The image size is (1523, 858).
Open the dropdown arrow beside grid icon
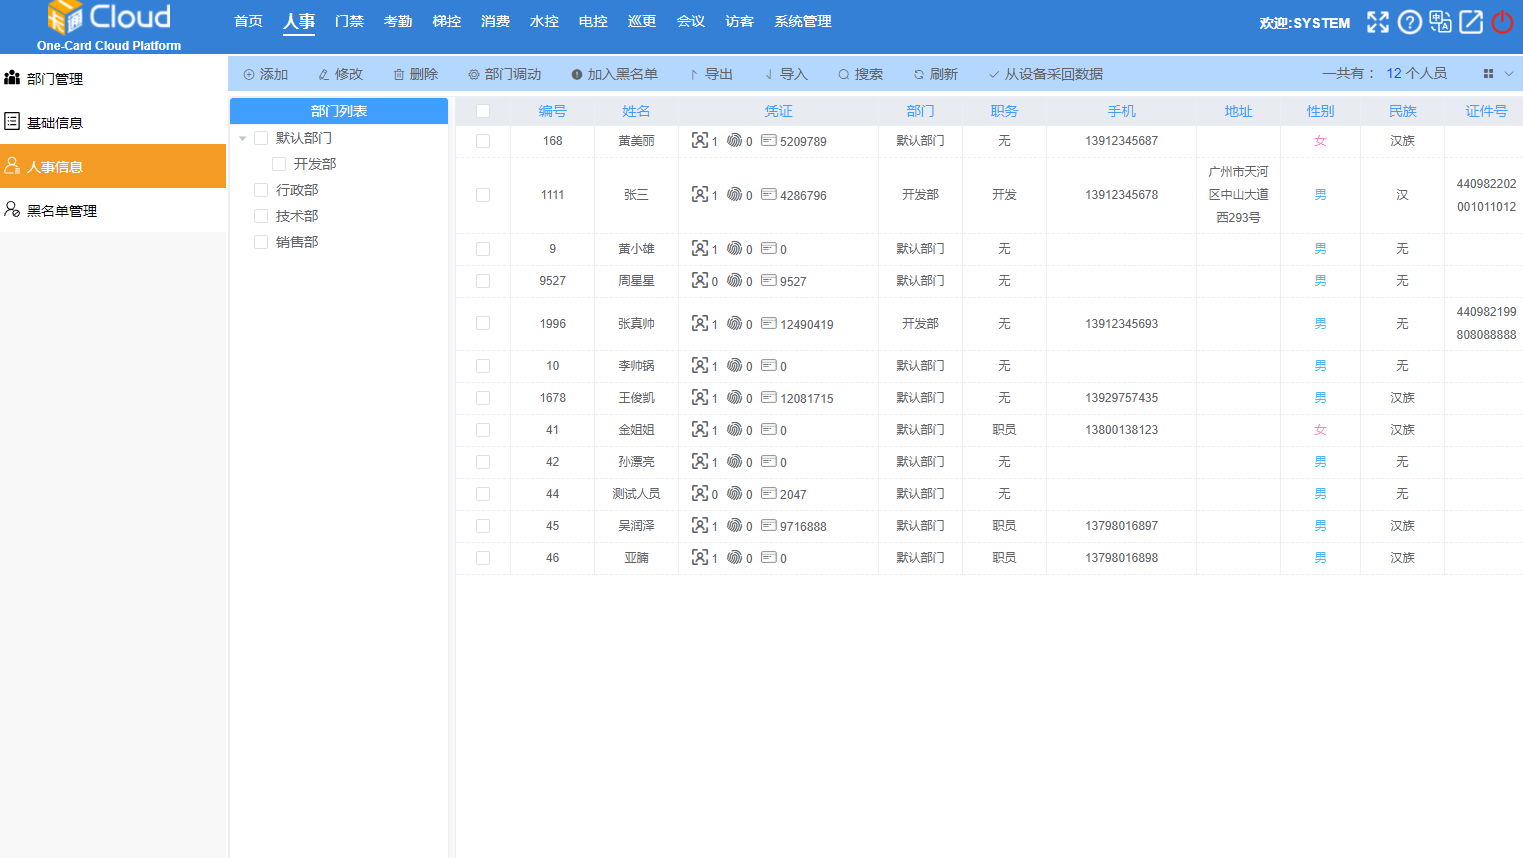coord(1509,74)
